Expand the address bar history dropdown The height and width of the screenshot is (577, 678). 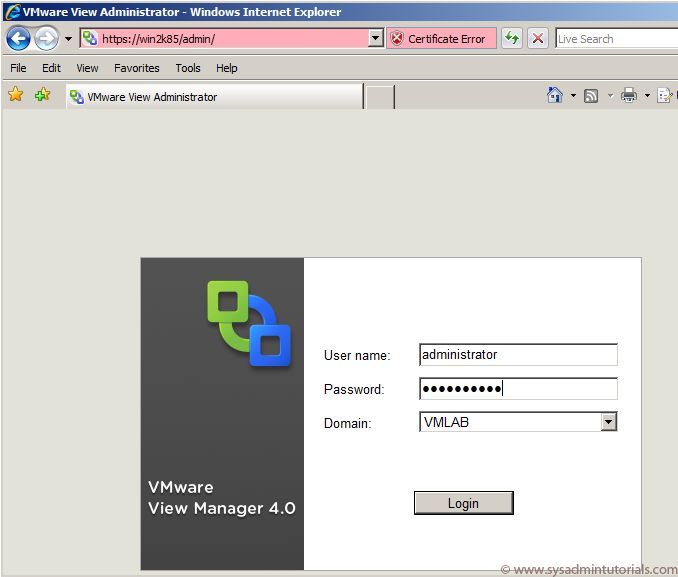(376, 38)
